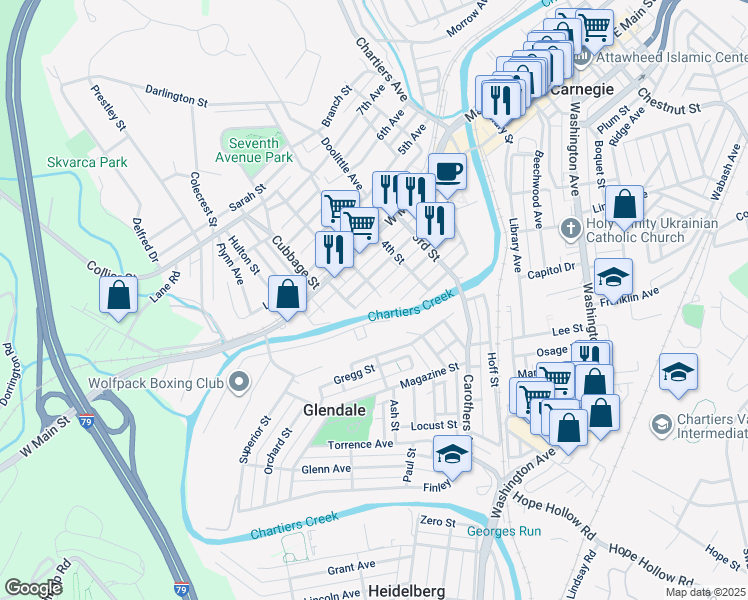Click the Wolfpack Boxing Club text label
Image resolution: width=748 pixels, height=600 pixels.
156,383
